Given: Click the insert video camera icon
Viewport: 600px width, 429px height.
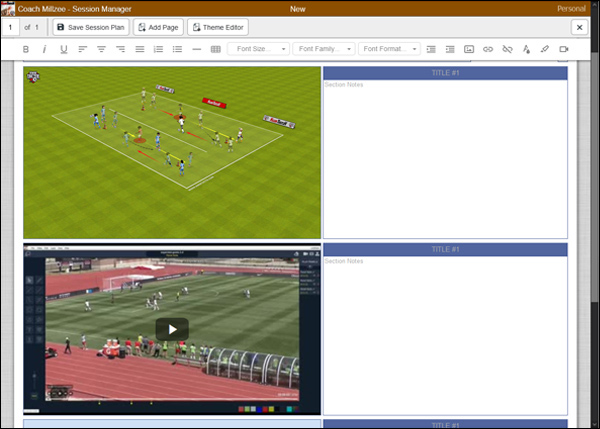Looking at the screenshot, I should point(564,49).
